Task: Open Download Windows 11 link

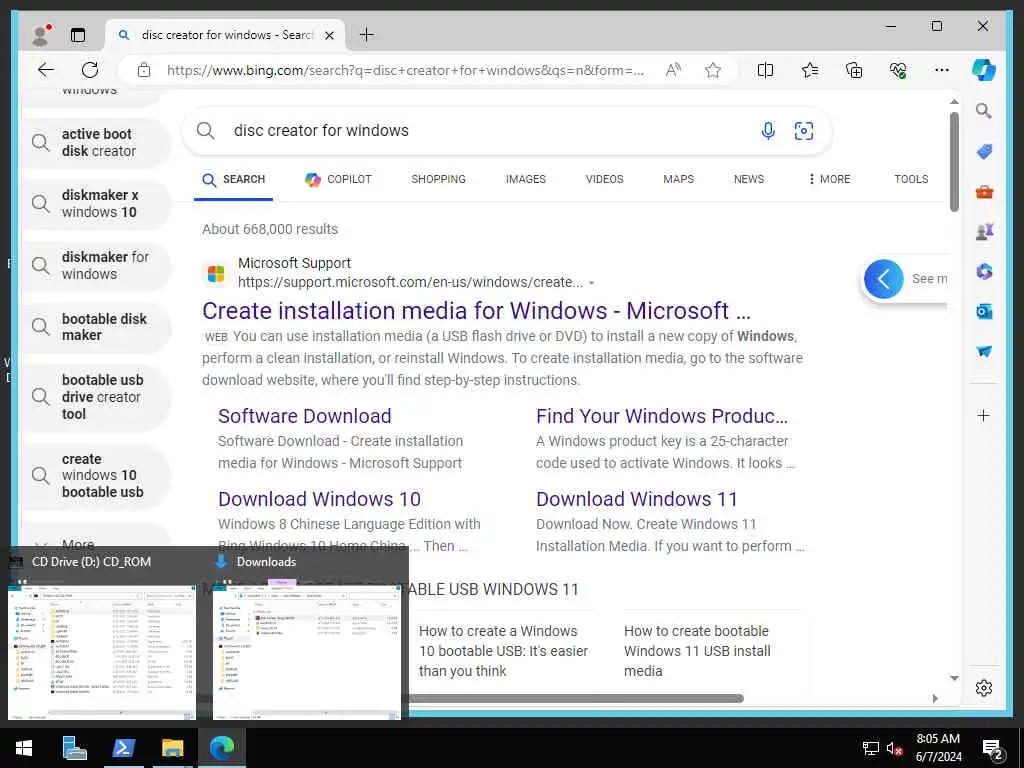Action: point(637,499)
